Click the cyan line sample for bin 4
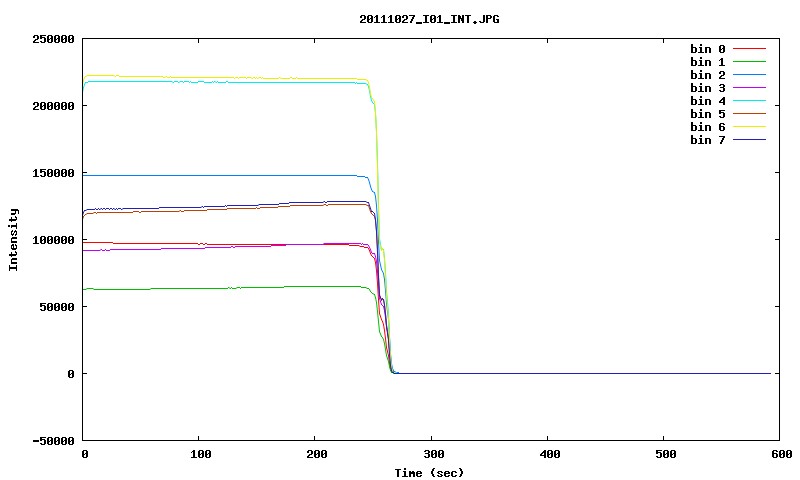Viewport: 800px width, 480px height. tap(749, 101)
